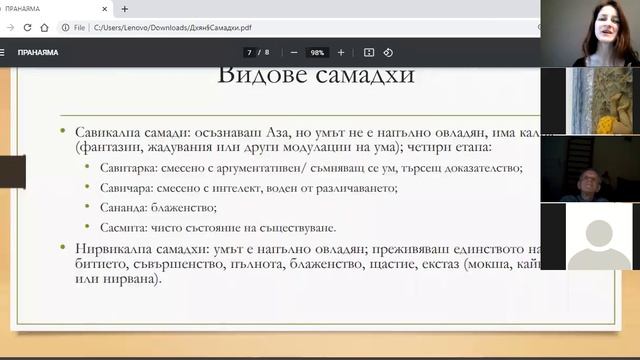Select the participant tile with blank avatar
The image size is (640, 360).
click(590, 237)
